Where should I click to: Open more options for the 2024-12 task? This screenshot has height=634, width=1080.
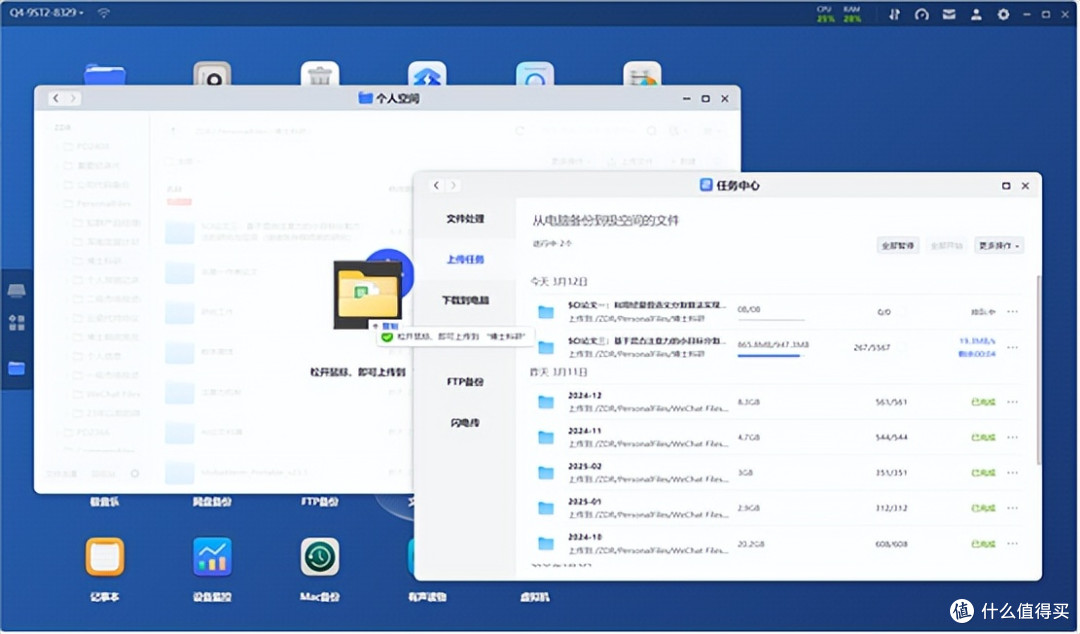click(x=1012, y=402)
